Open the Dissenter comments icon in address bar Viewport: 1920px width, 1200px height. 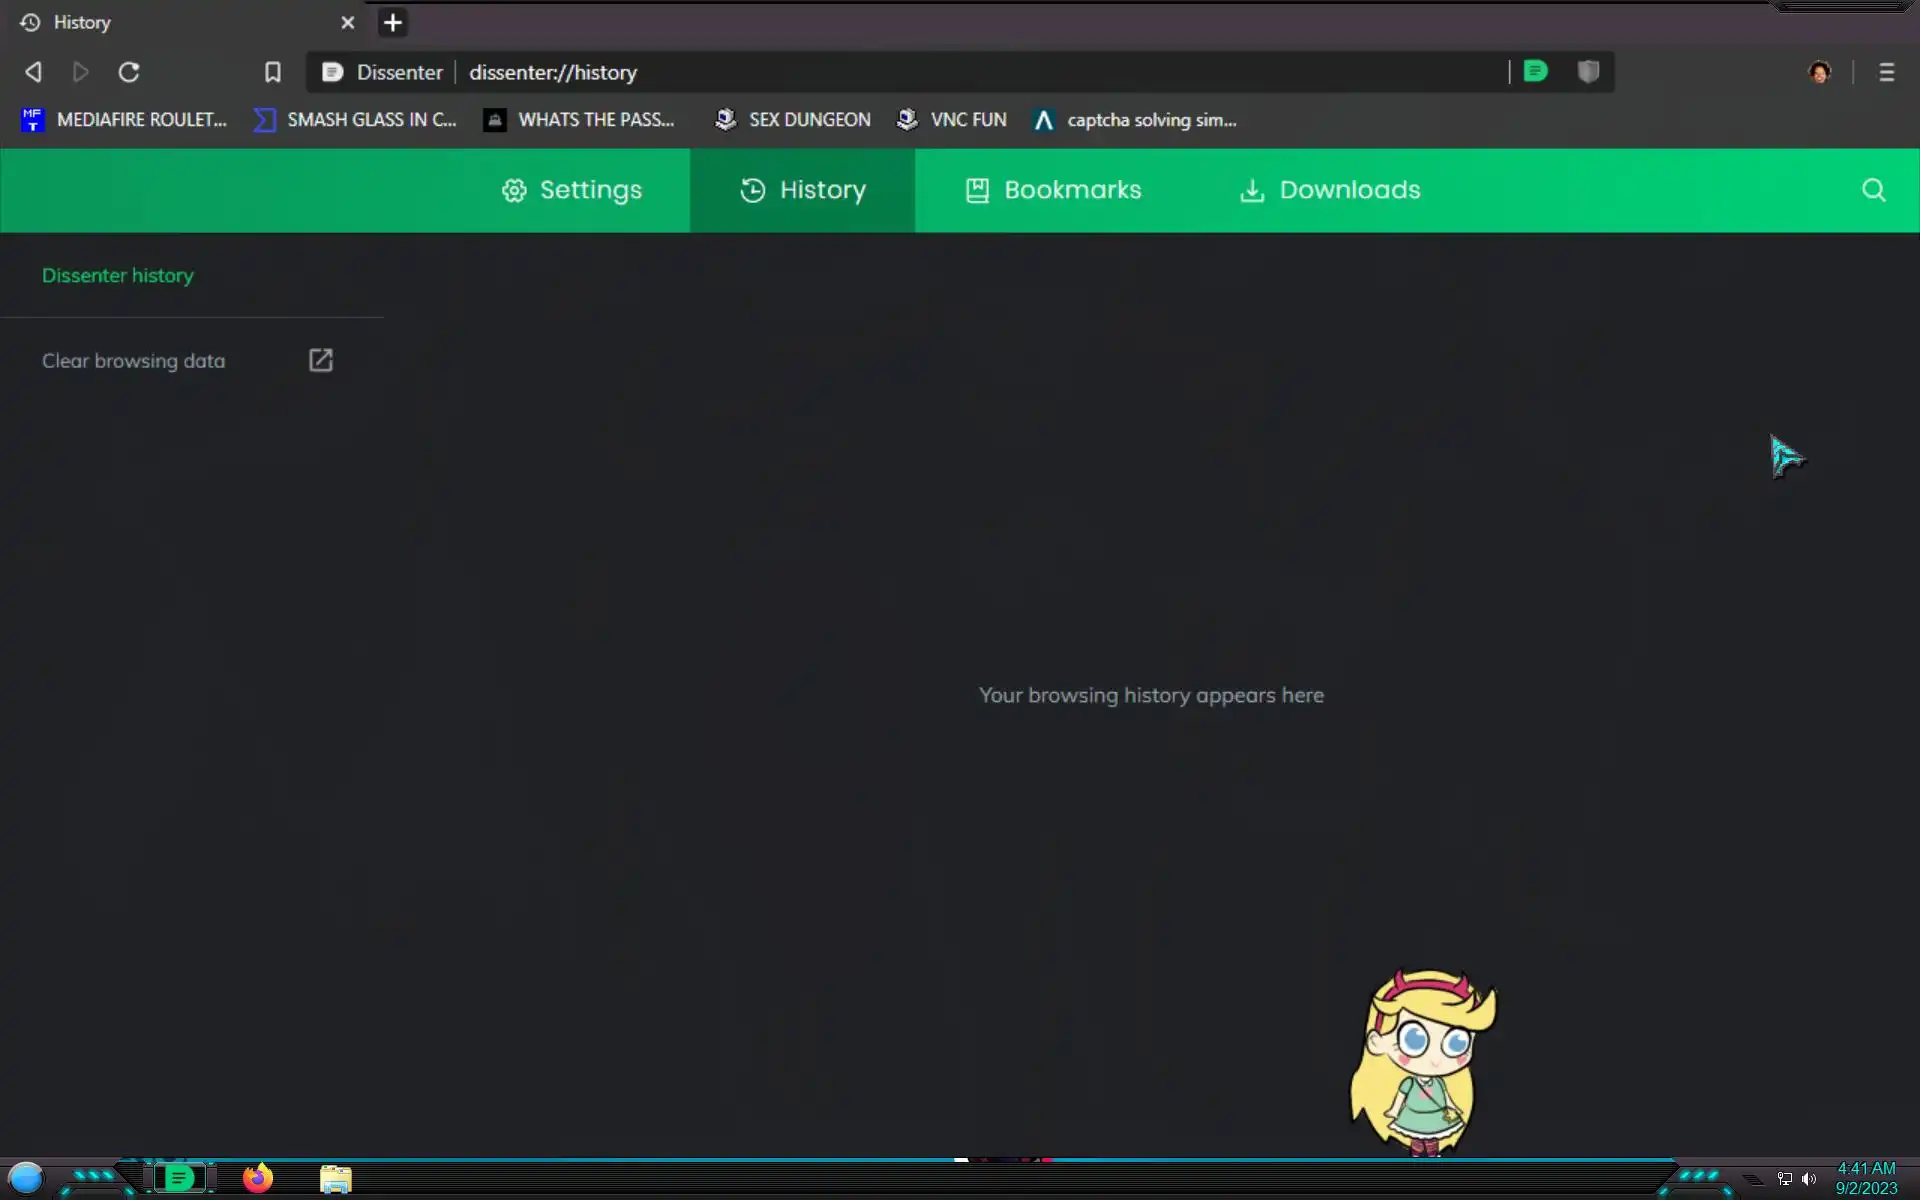(1535, 71)
